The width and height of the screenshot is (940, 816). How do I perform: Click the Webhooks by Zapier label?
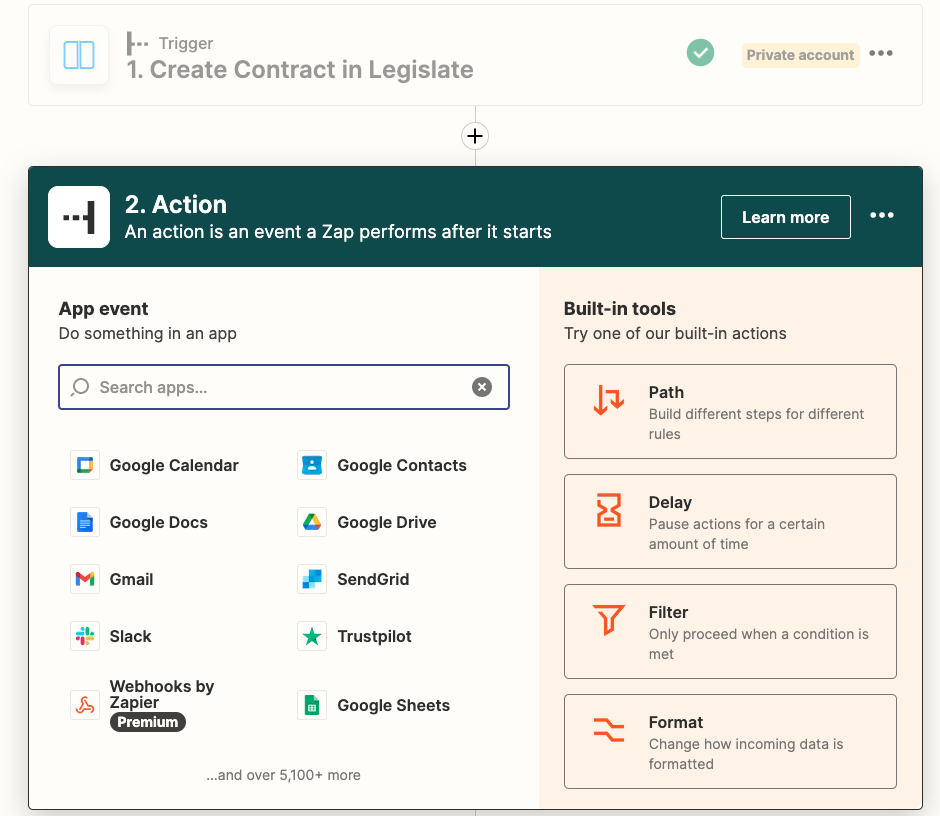[x=162, y=694]
